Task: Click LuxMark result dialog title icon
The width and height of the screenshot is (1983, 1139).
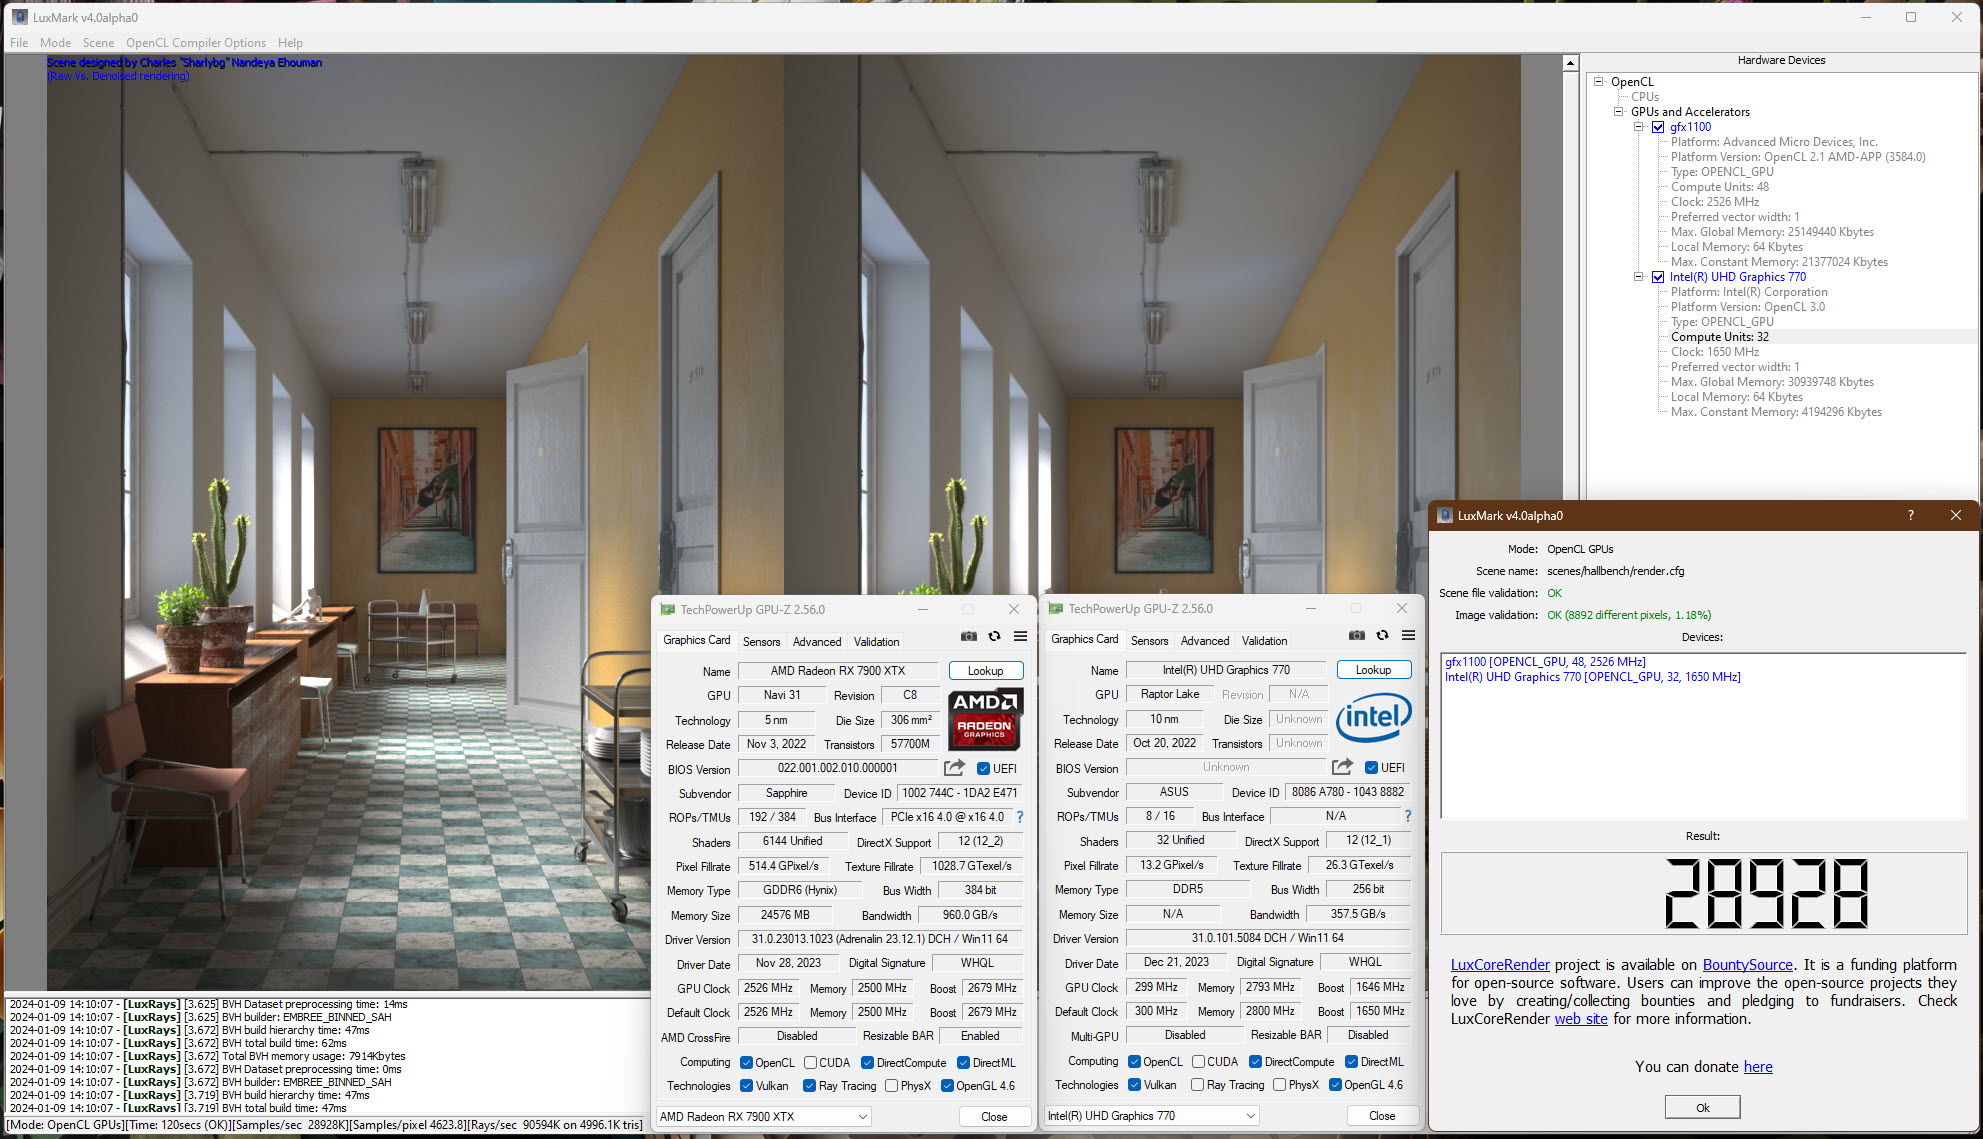Action: point(1445,515)
